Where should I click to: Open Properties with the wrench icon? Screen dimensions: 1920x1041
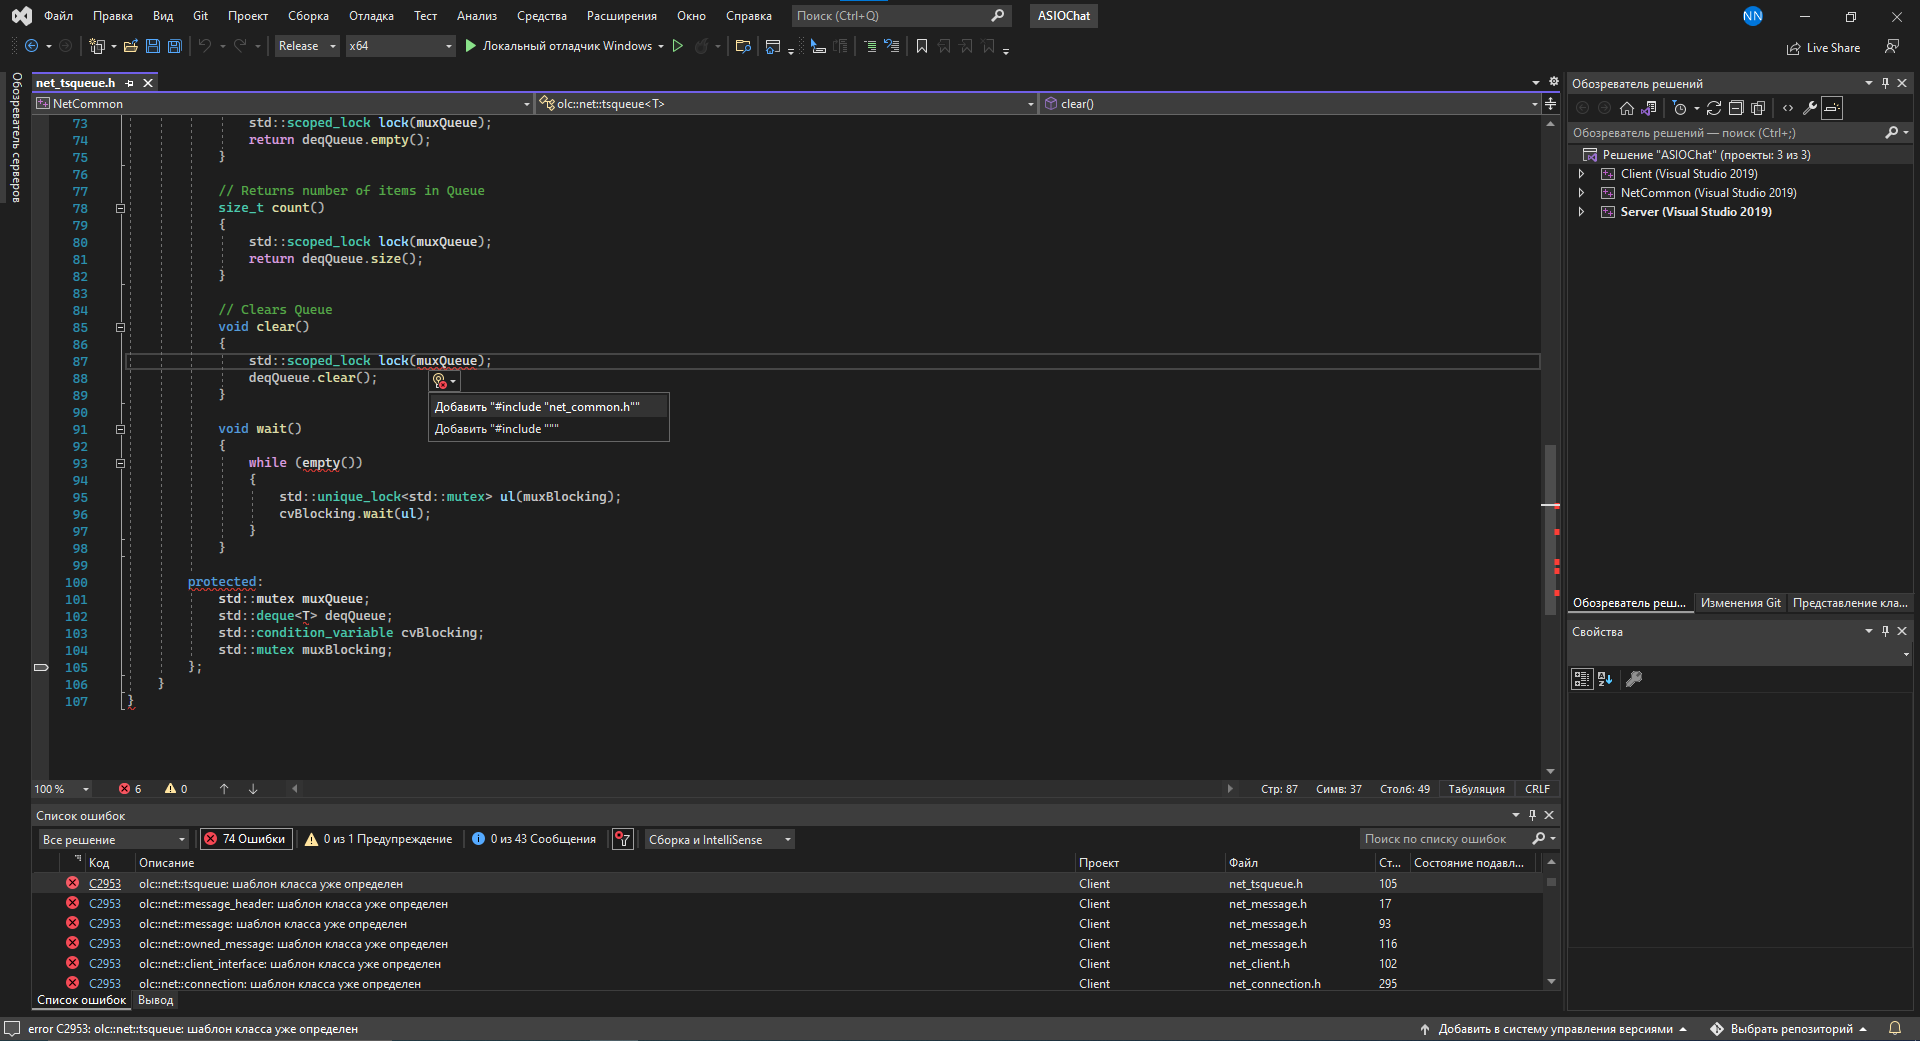1811,108
